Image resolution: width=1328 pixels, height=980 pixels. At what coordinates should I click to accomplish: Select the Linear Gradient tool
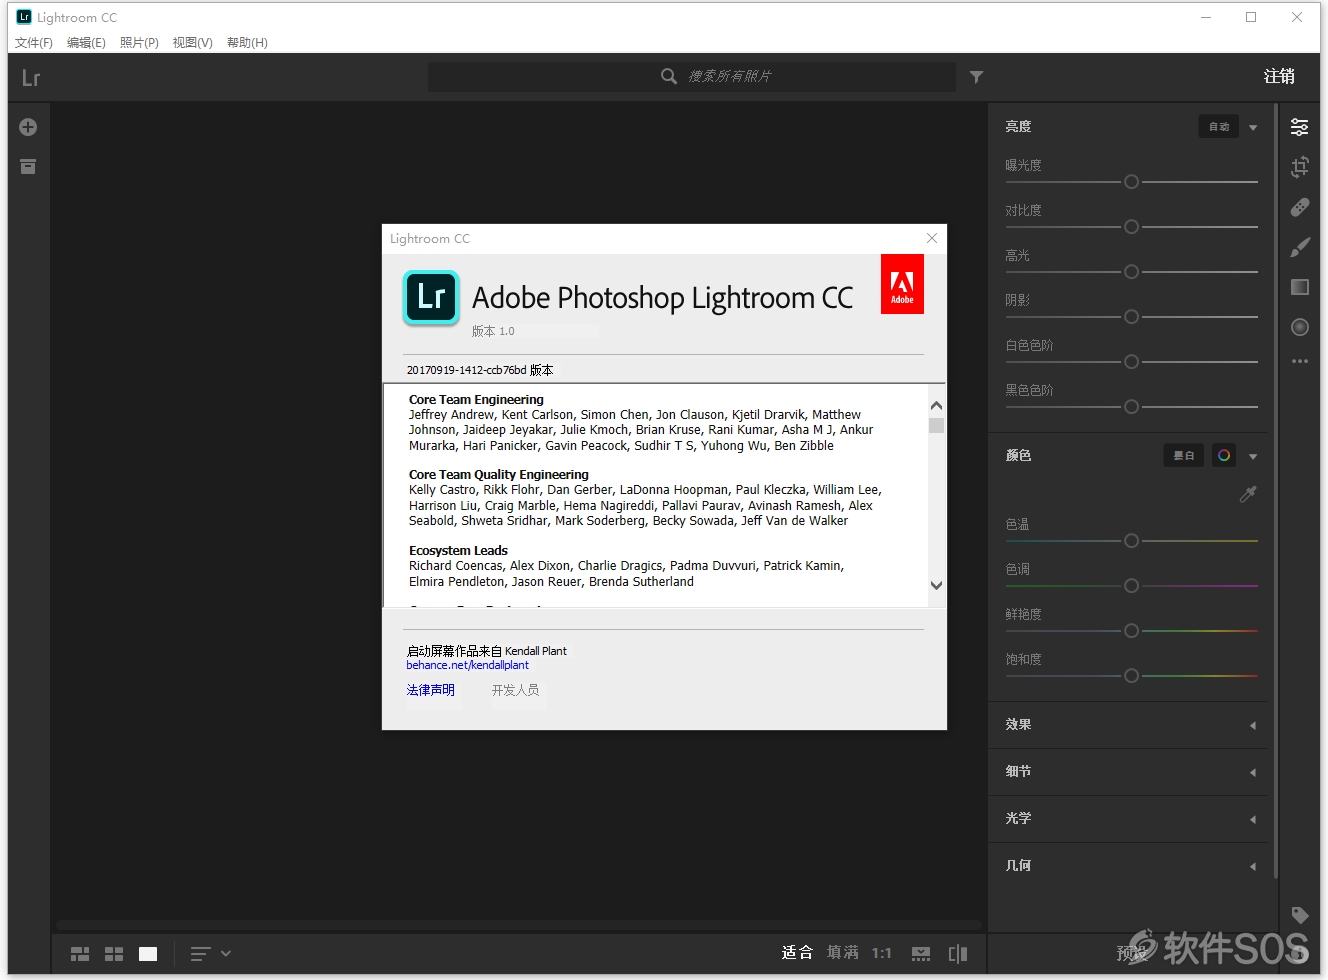pyautogui.click(x=1299, y=287)
